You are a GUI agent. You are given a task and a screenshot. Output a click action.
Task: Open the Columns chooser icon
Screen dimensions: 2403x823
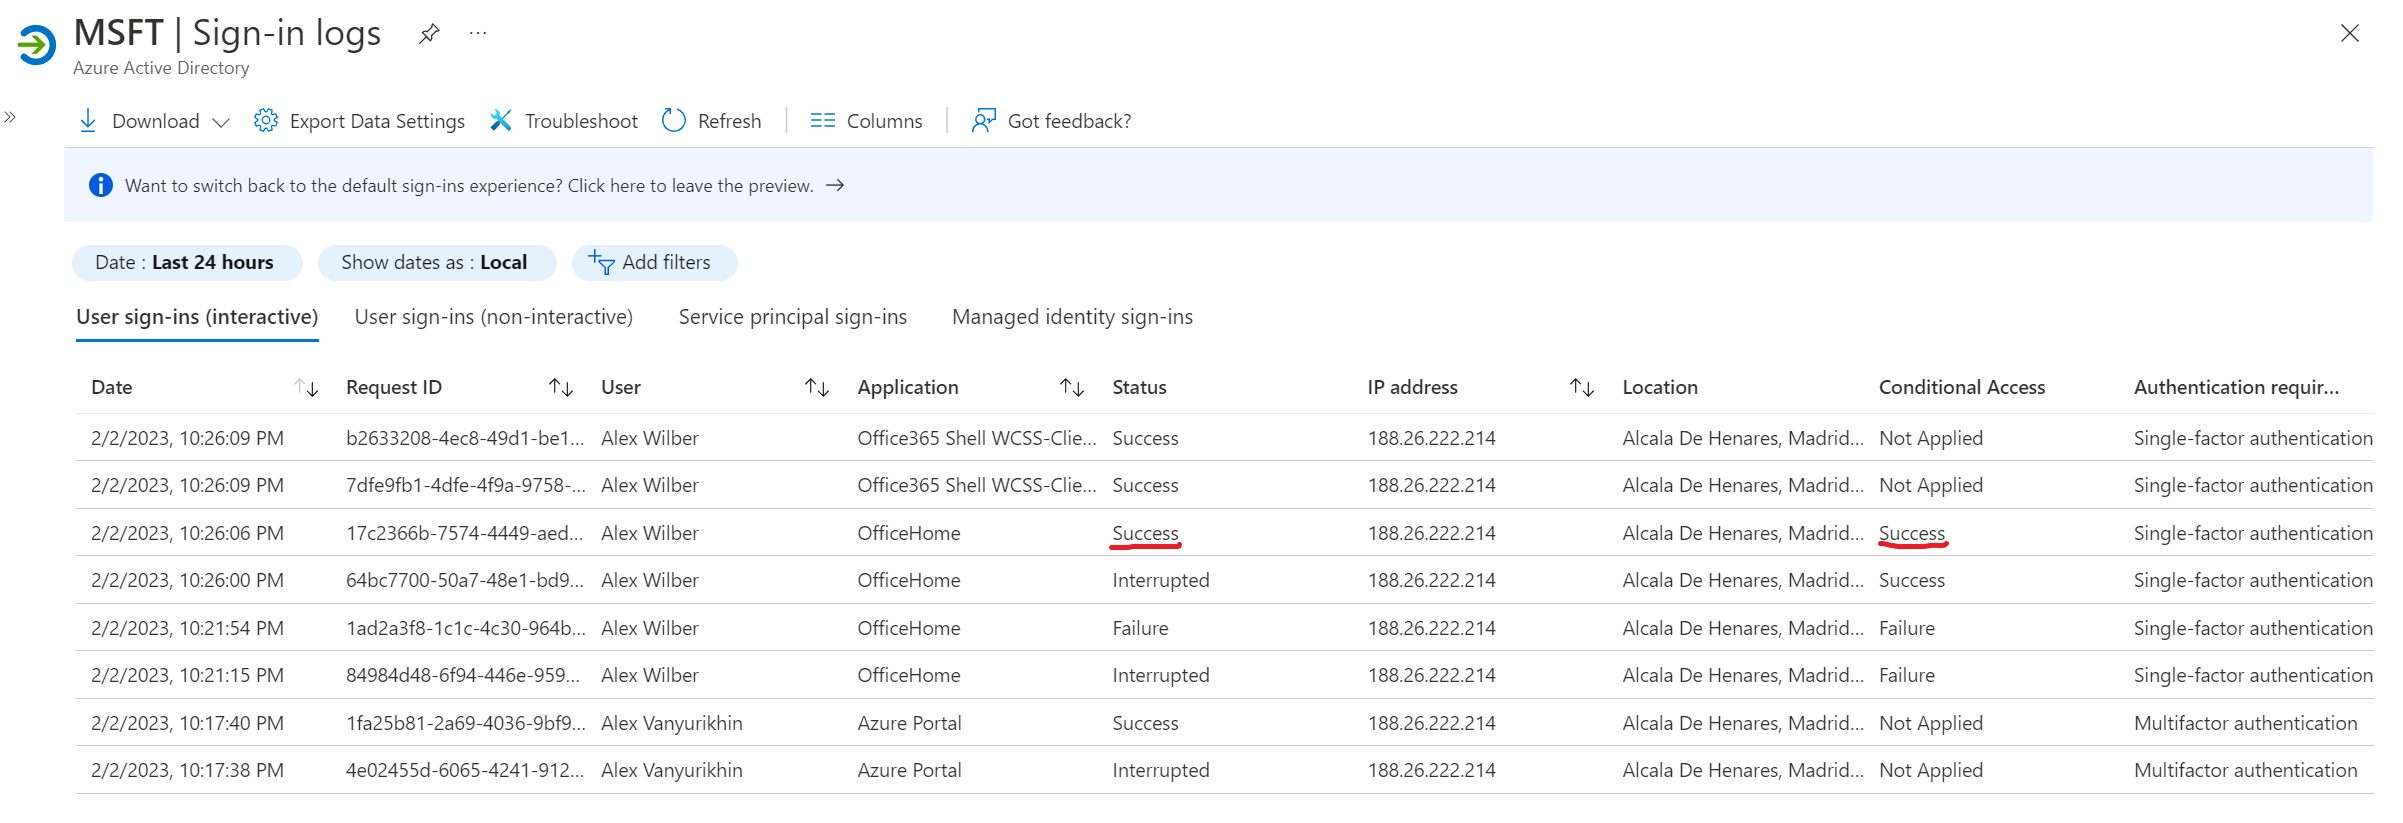(x=822, y=121)
